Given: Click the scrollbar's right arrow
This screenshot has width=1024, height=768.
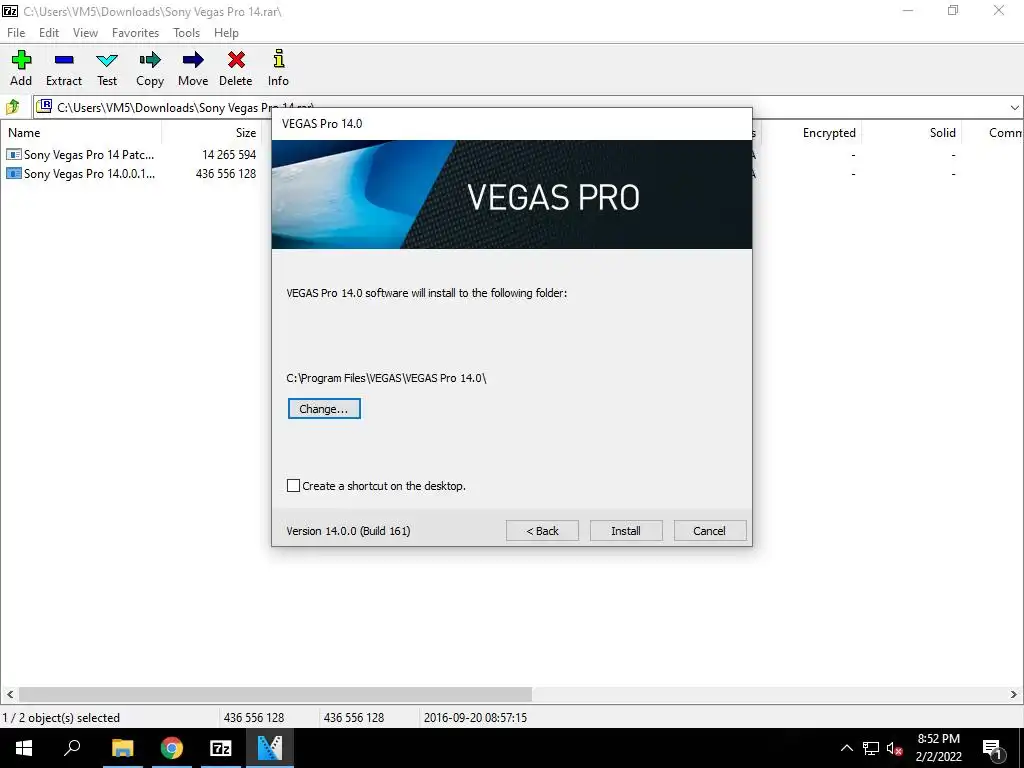Looking at the screenshot, I should click(x=1014, y=694).
